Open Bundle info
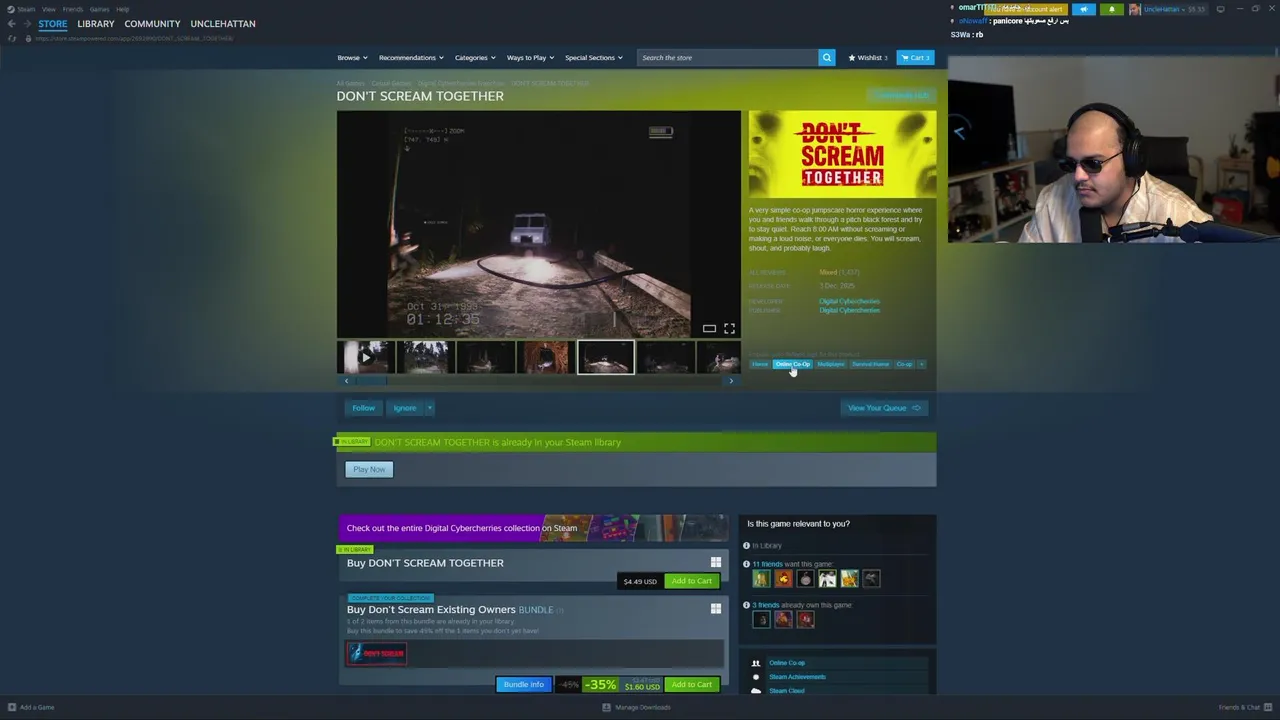This screenshot has width=1280, height=720. pyautogui.click(x=523, y=685)
